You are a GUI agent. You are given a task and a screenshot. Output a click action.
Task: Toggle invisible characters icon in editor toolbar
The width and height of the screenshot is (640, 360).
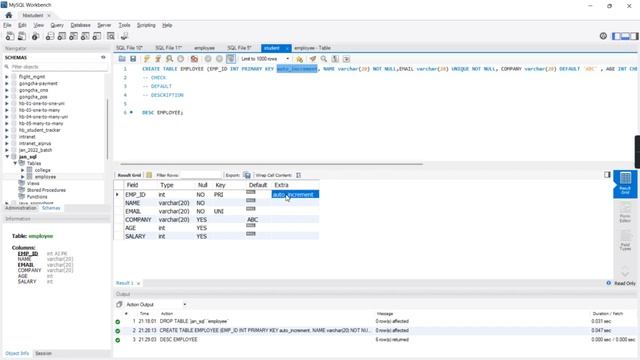coord(335,59)
